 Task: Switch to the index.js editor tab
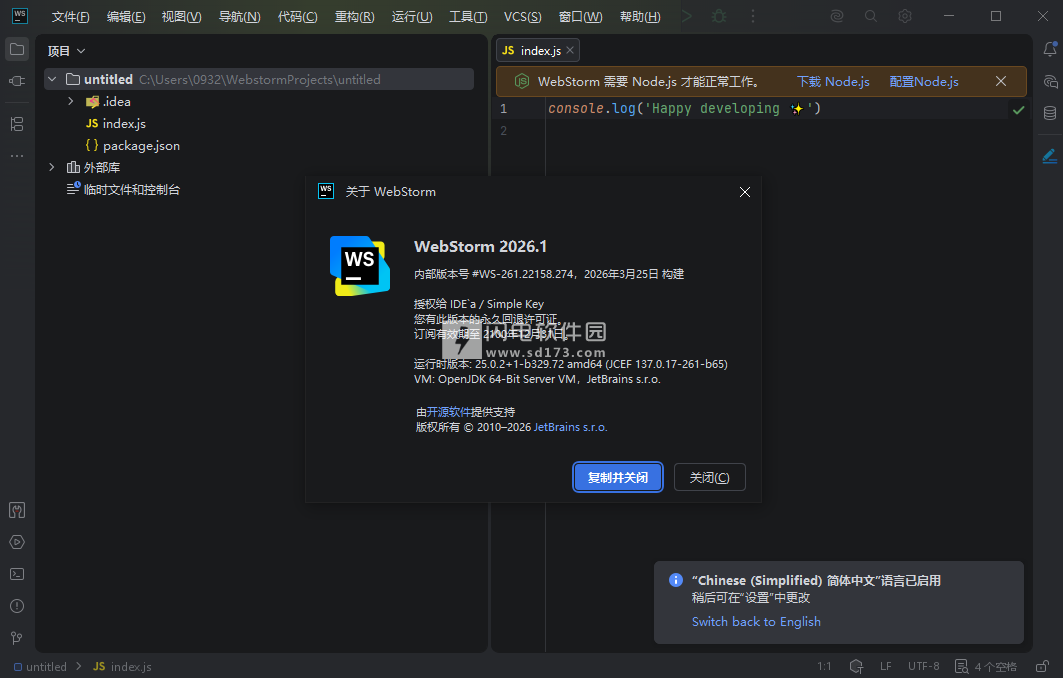(539, 50)
